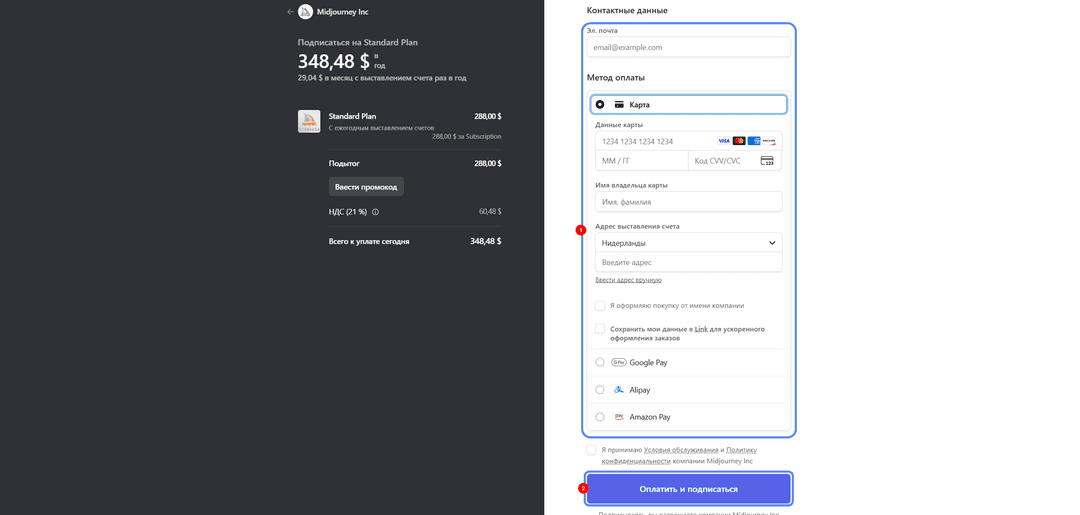This screenshot has height=515, width=1080.
Task: Click the Standard Plan product thumbnail
Action: point(309,121)
